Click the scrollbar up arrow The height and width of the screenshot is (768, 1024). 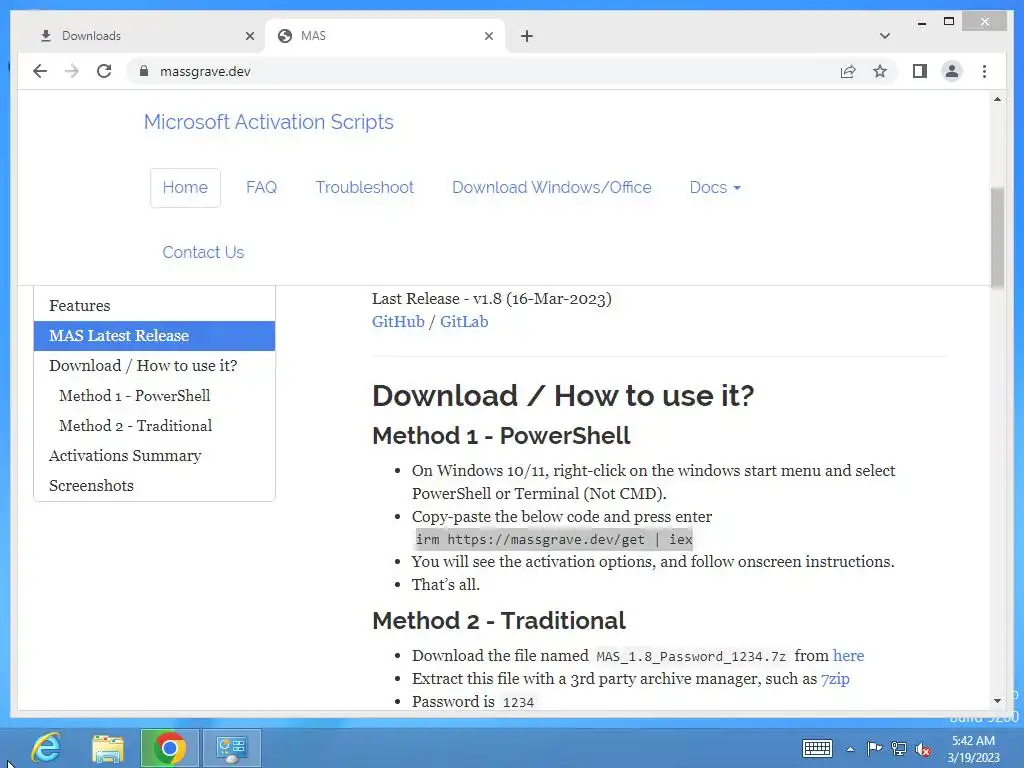997,99
